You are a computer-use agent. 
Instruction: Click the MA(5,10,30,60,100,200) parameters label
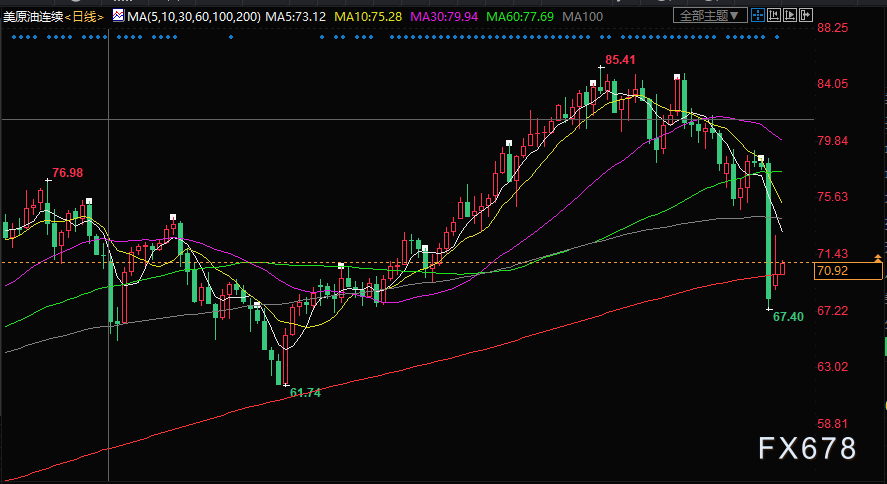coord(194,16)
